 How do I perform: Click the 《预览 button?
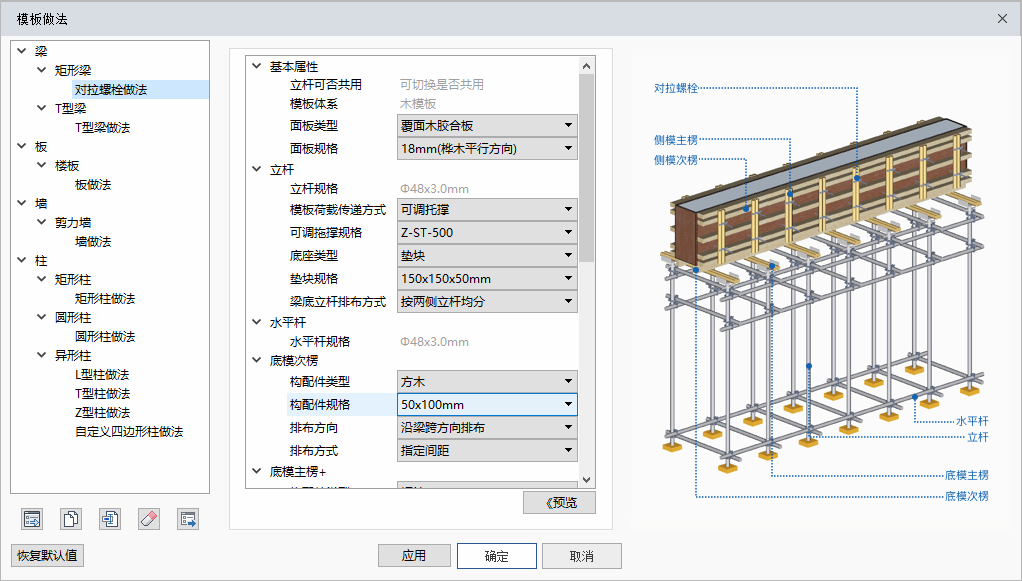pyautogui.click(x=559, y=503)
